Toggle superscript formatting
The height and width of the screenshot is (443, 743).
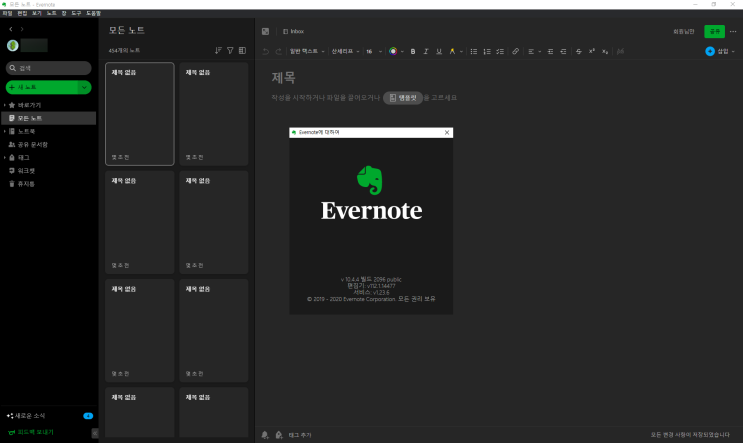tap(592, 51)
